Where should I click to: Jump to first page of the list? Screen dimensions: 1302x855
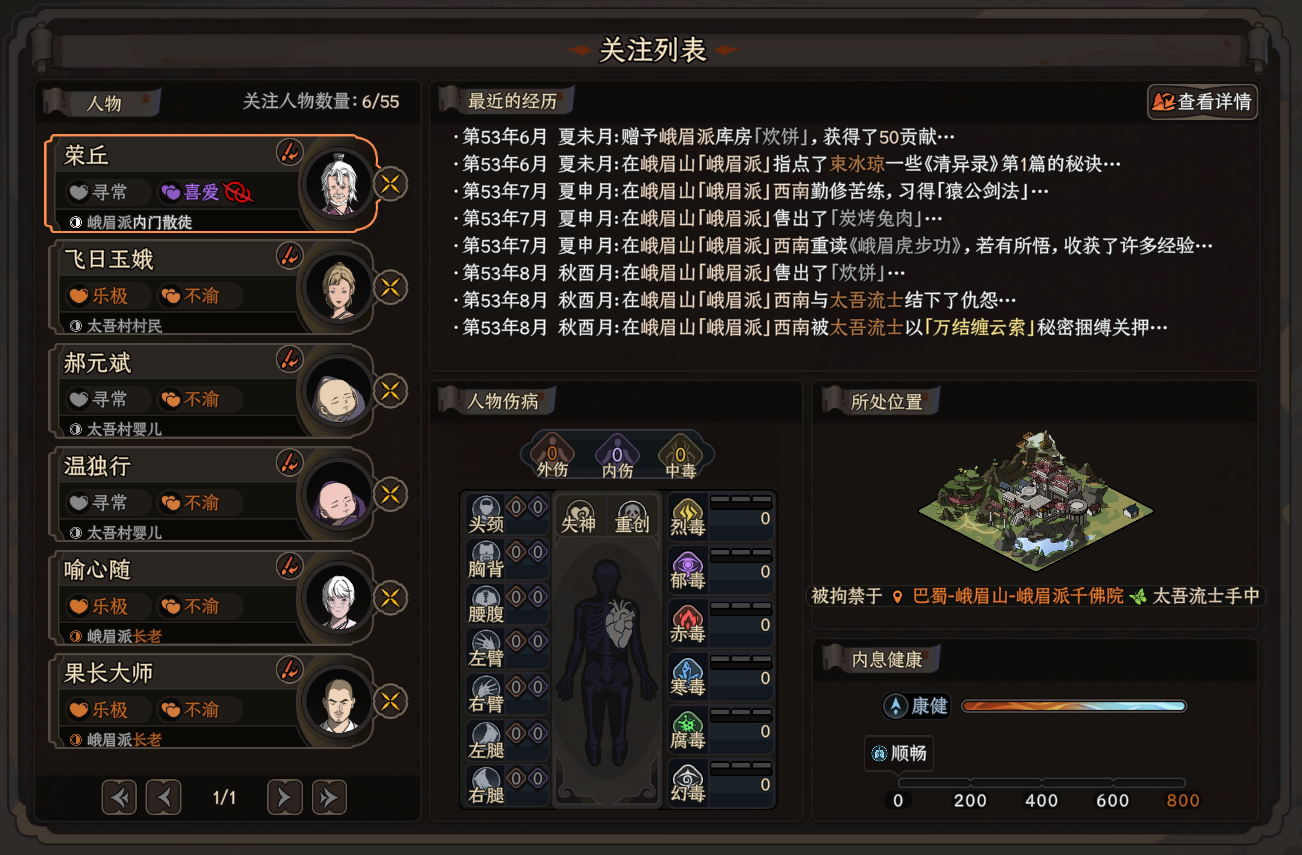(119, 797)
